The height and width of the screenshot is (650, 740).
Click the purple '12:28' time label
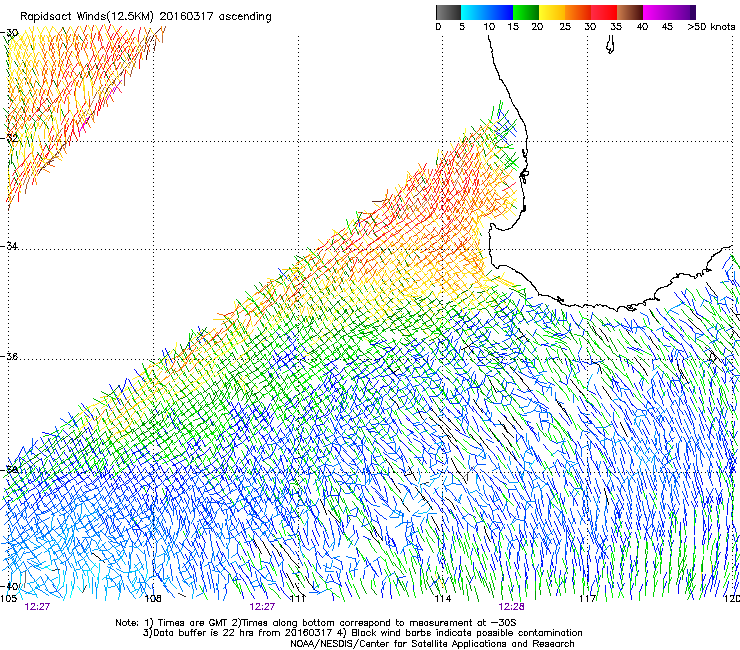tap(512, 607)
